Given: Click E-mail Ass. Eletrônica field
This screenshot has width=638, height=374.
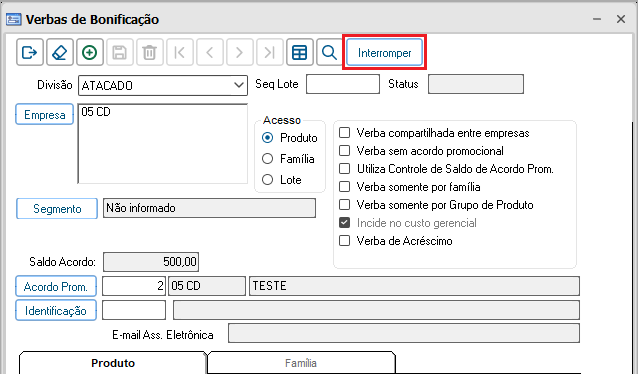Looking at the screenshot, I should click(x=404, y=333).
